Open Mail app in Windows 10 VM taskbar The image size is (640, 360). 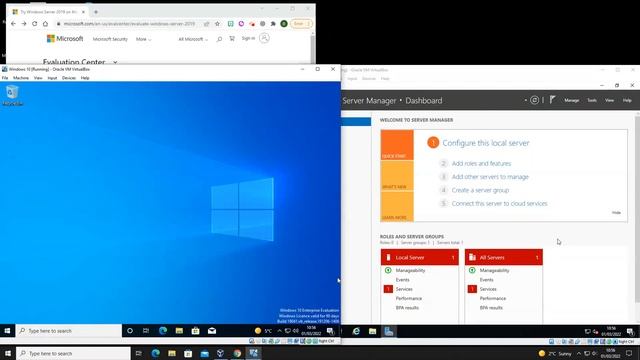[x=212, y=331]
